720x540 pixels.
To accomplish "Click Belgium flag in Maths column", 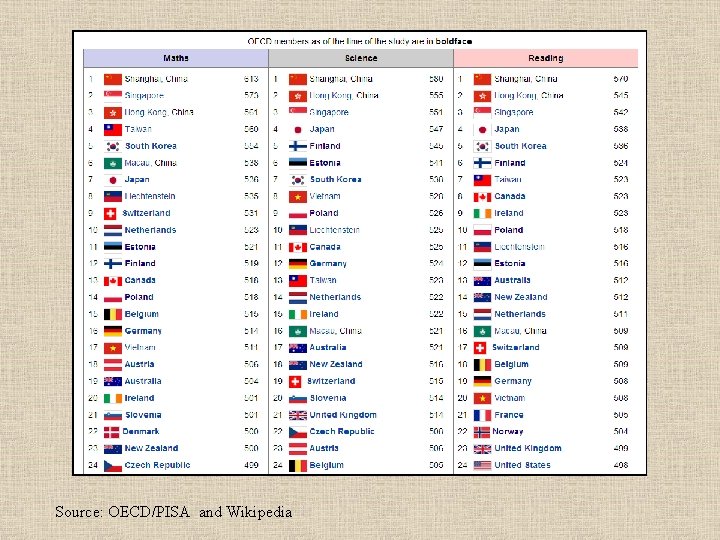I will [112, 314].
